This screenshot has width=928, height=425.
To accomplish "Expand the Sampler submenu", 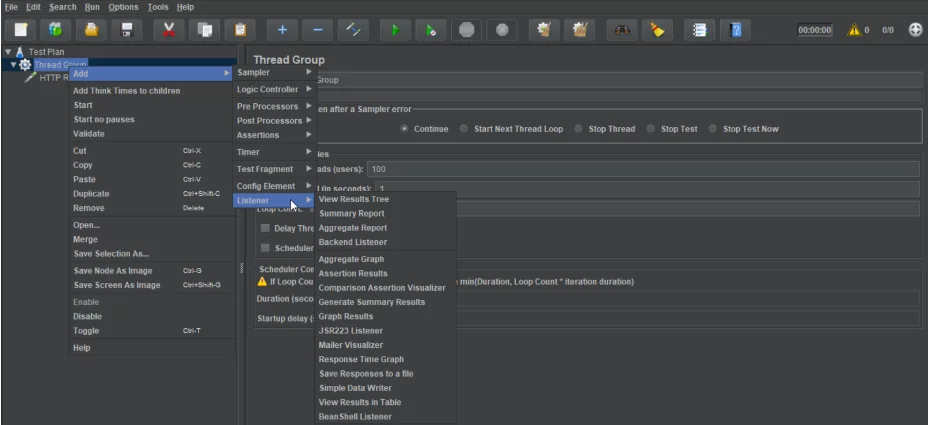I will tap(275, 72).
